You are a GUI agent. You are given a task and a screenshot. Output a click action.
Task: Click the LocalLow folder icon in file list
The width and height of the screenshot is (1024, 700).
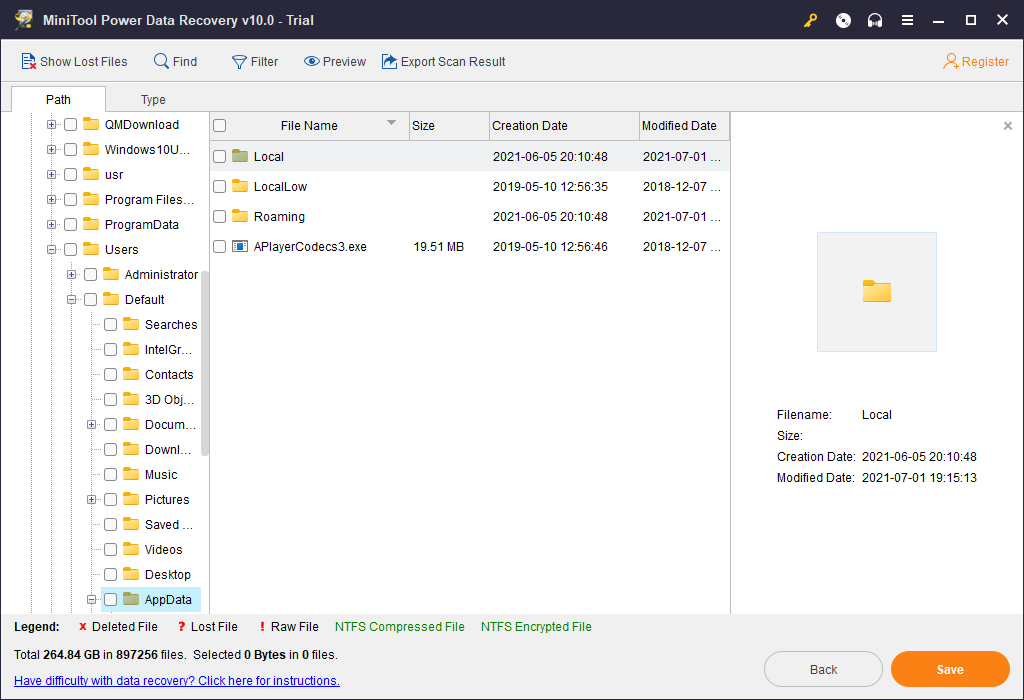240,186
